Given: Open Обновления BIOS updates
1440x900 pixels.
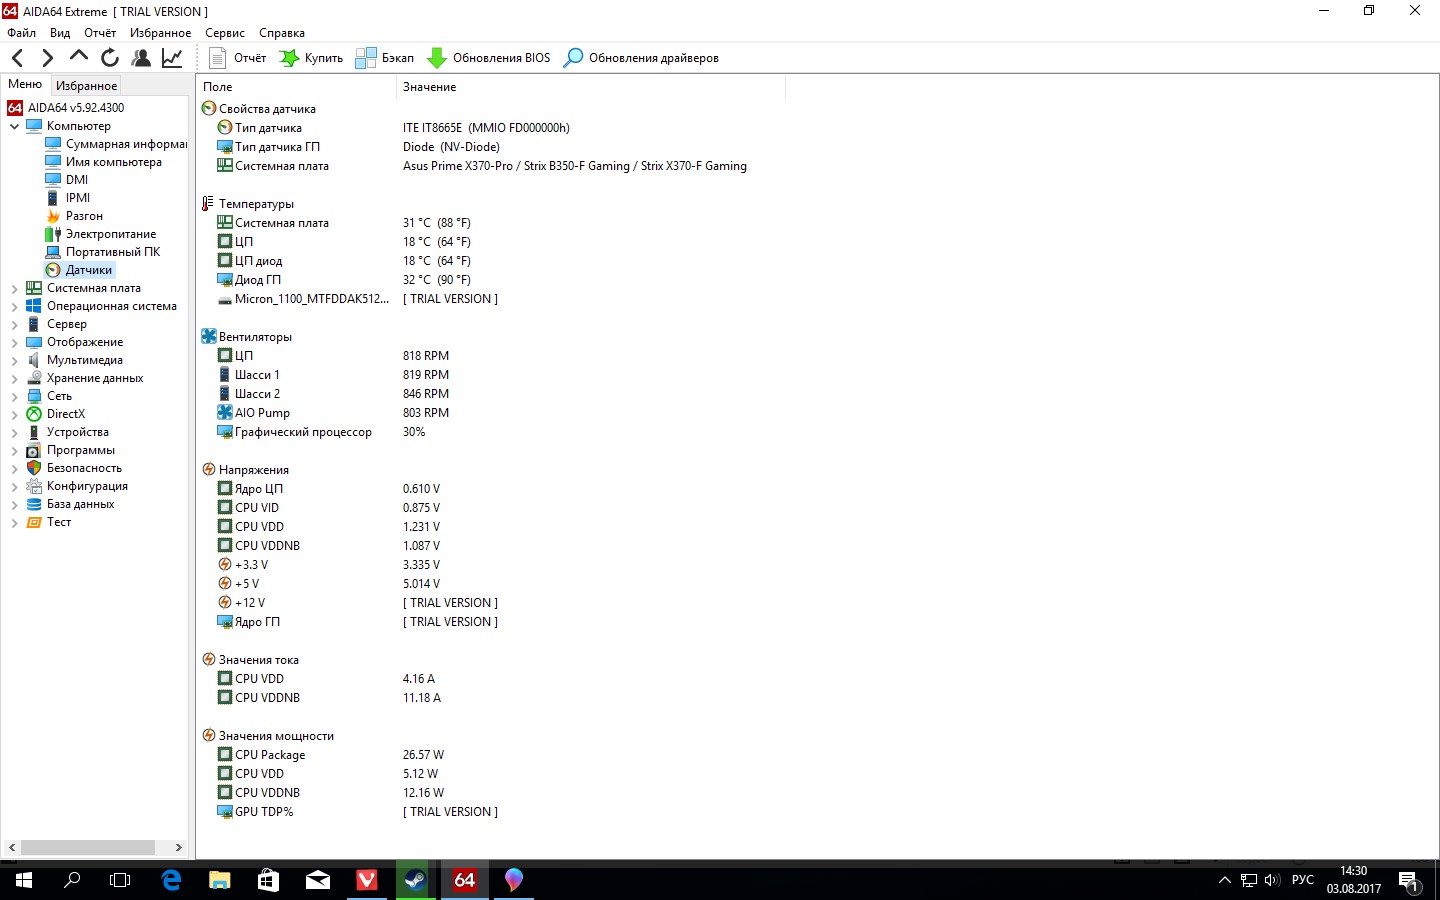Looking at the screenshot, I should [489, 58].
